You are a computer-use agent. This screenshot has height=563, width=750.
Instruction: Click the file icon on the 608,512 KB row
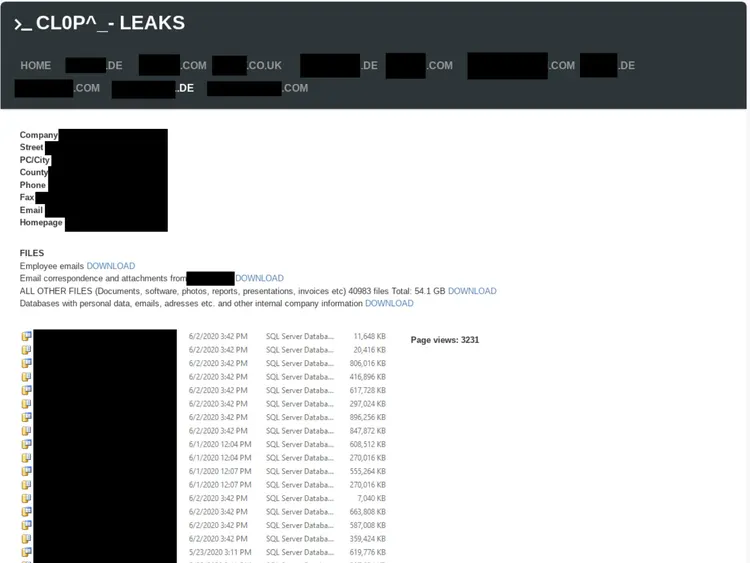[x=27, y=444]
